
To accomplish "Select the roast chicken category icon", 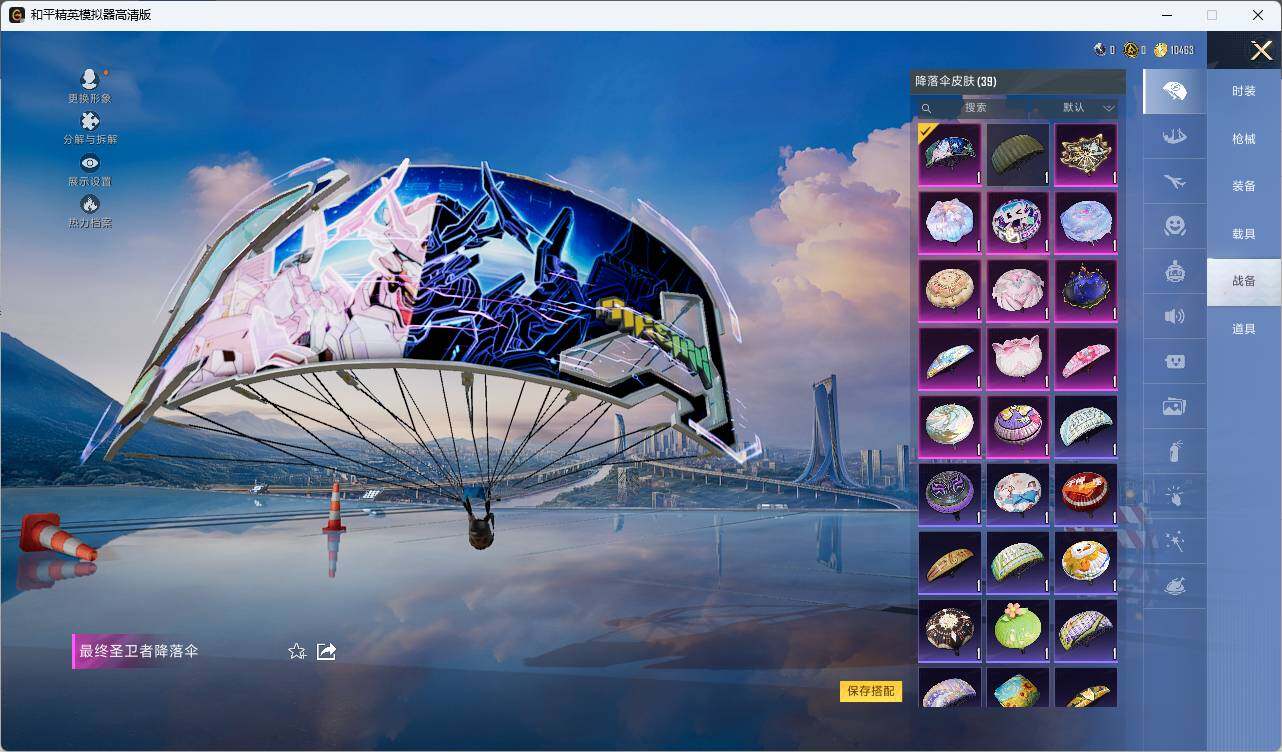I will [1175, 586].
